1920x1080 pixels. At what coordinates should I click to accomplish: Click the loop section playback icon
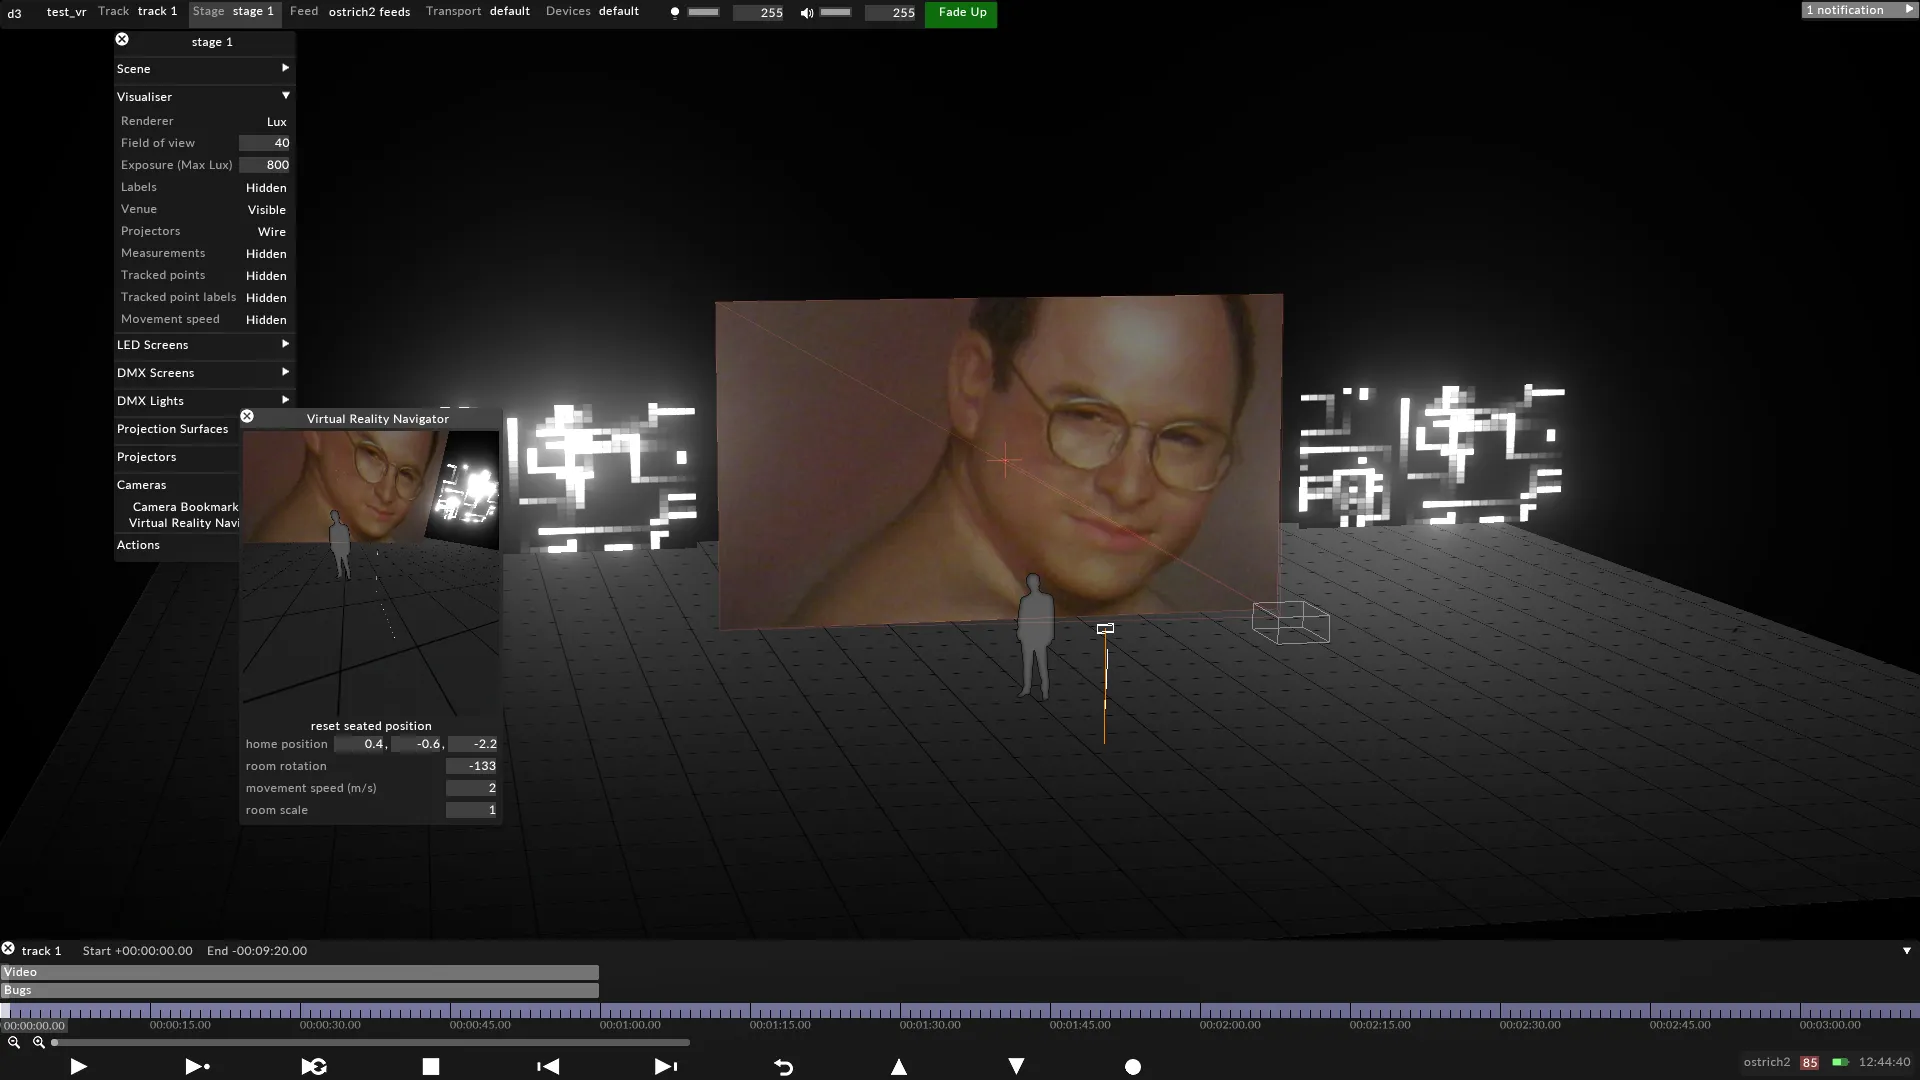(314, 1067)
